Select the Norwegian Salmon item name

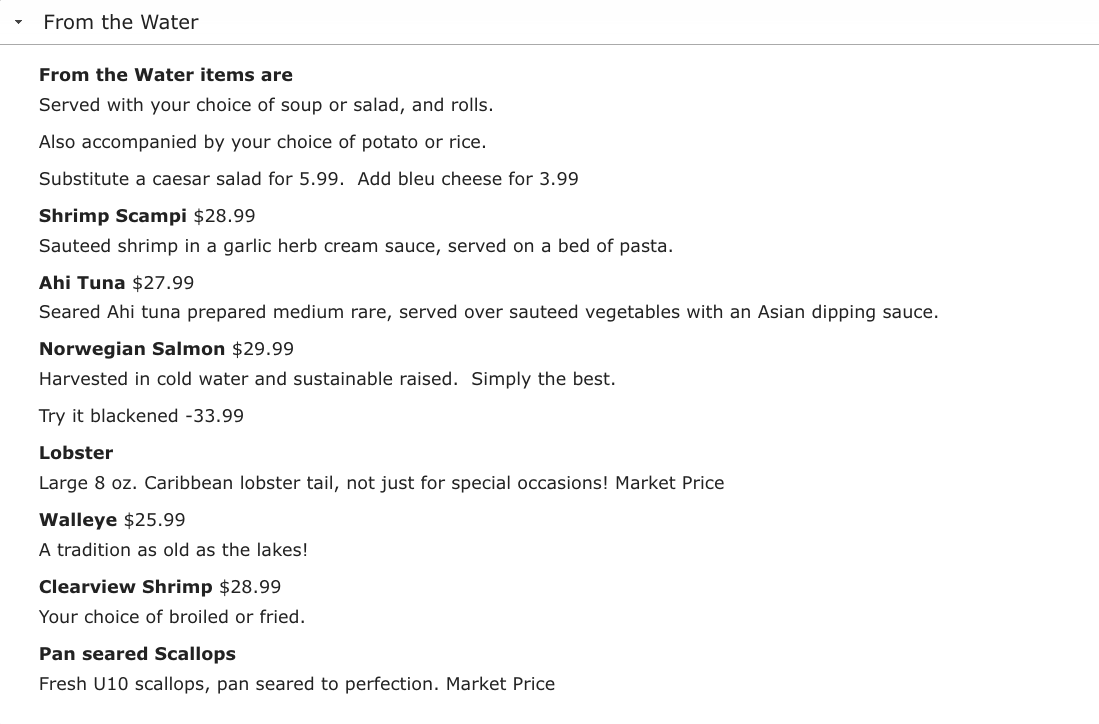(x=132, y=349)
